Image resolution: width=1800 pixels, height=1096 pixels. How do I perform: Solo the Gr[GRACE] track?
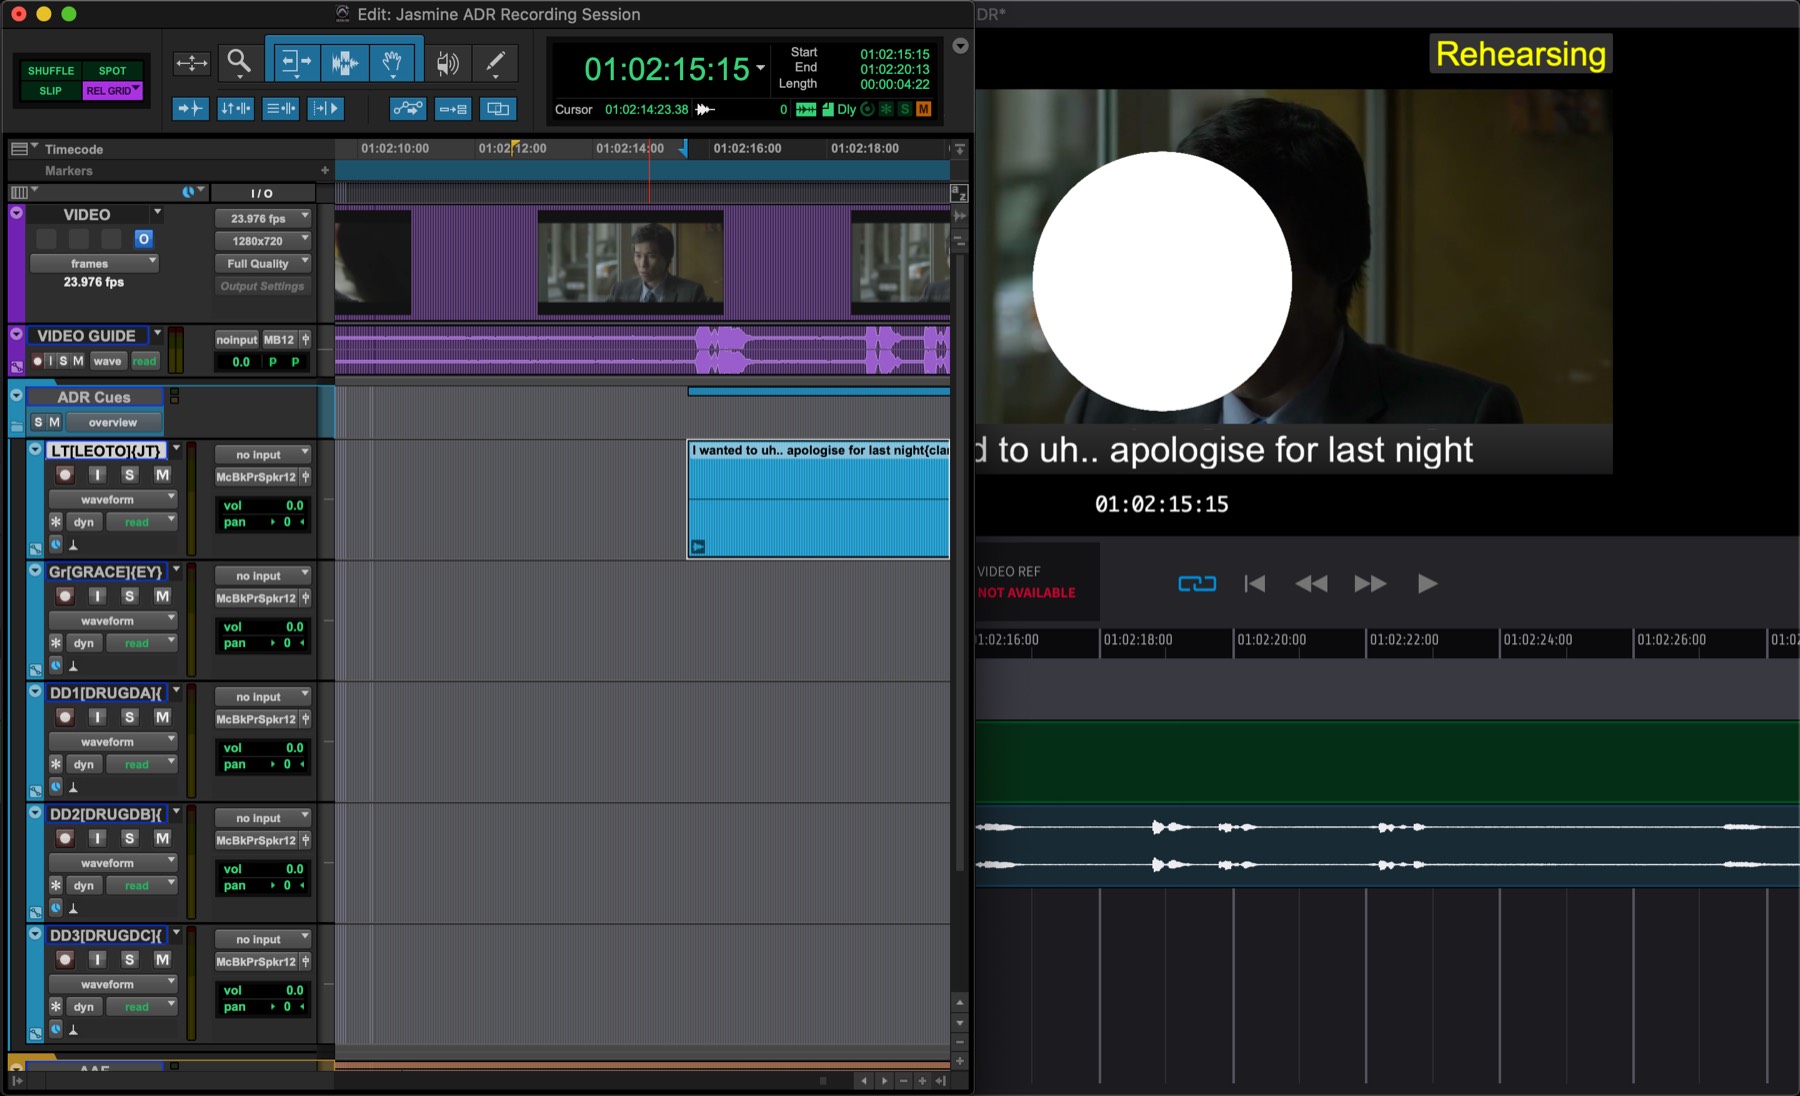(129, 596)
